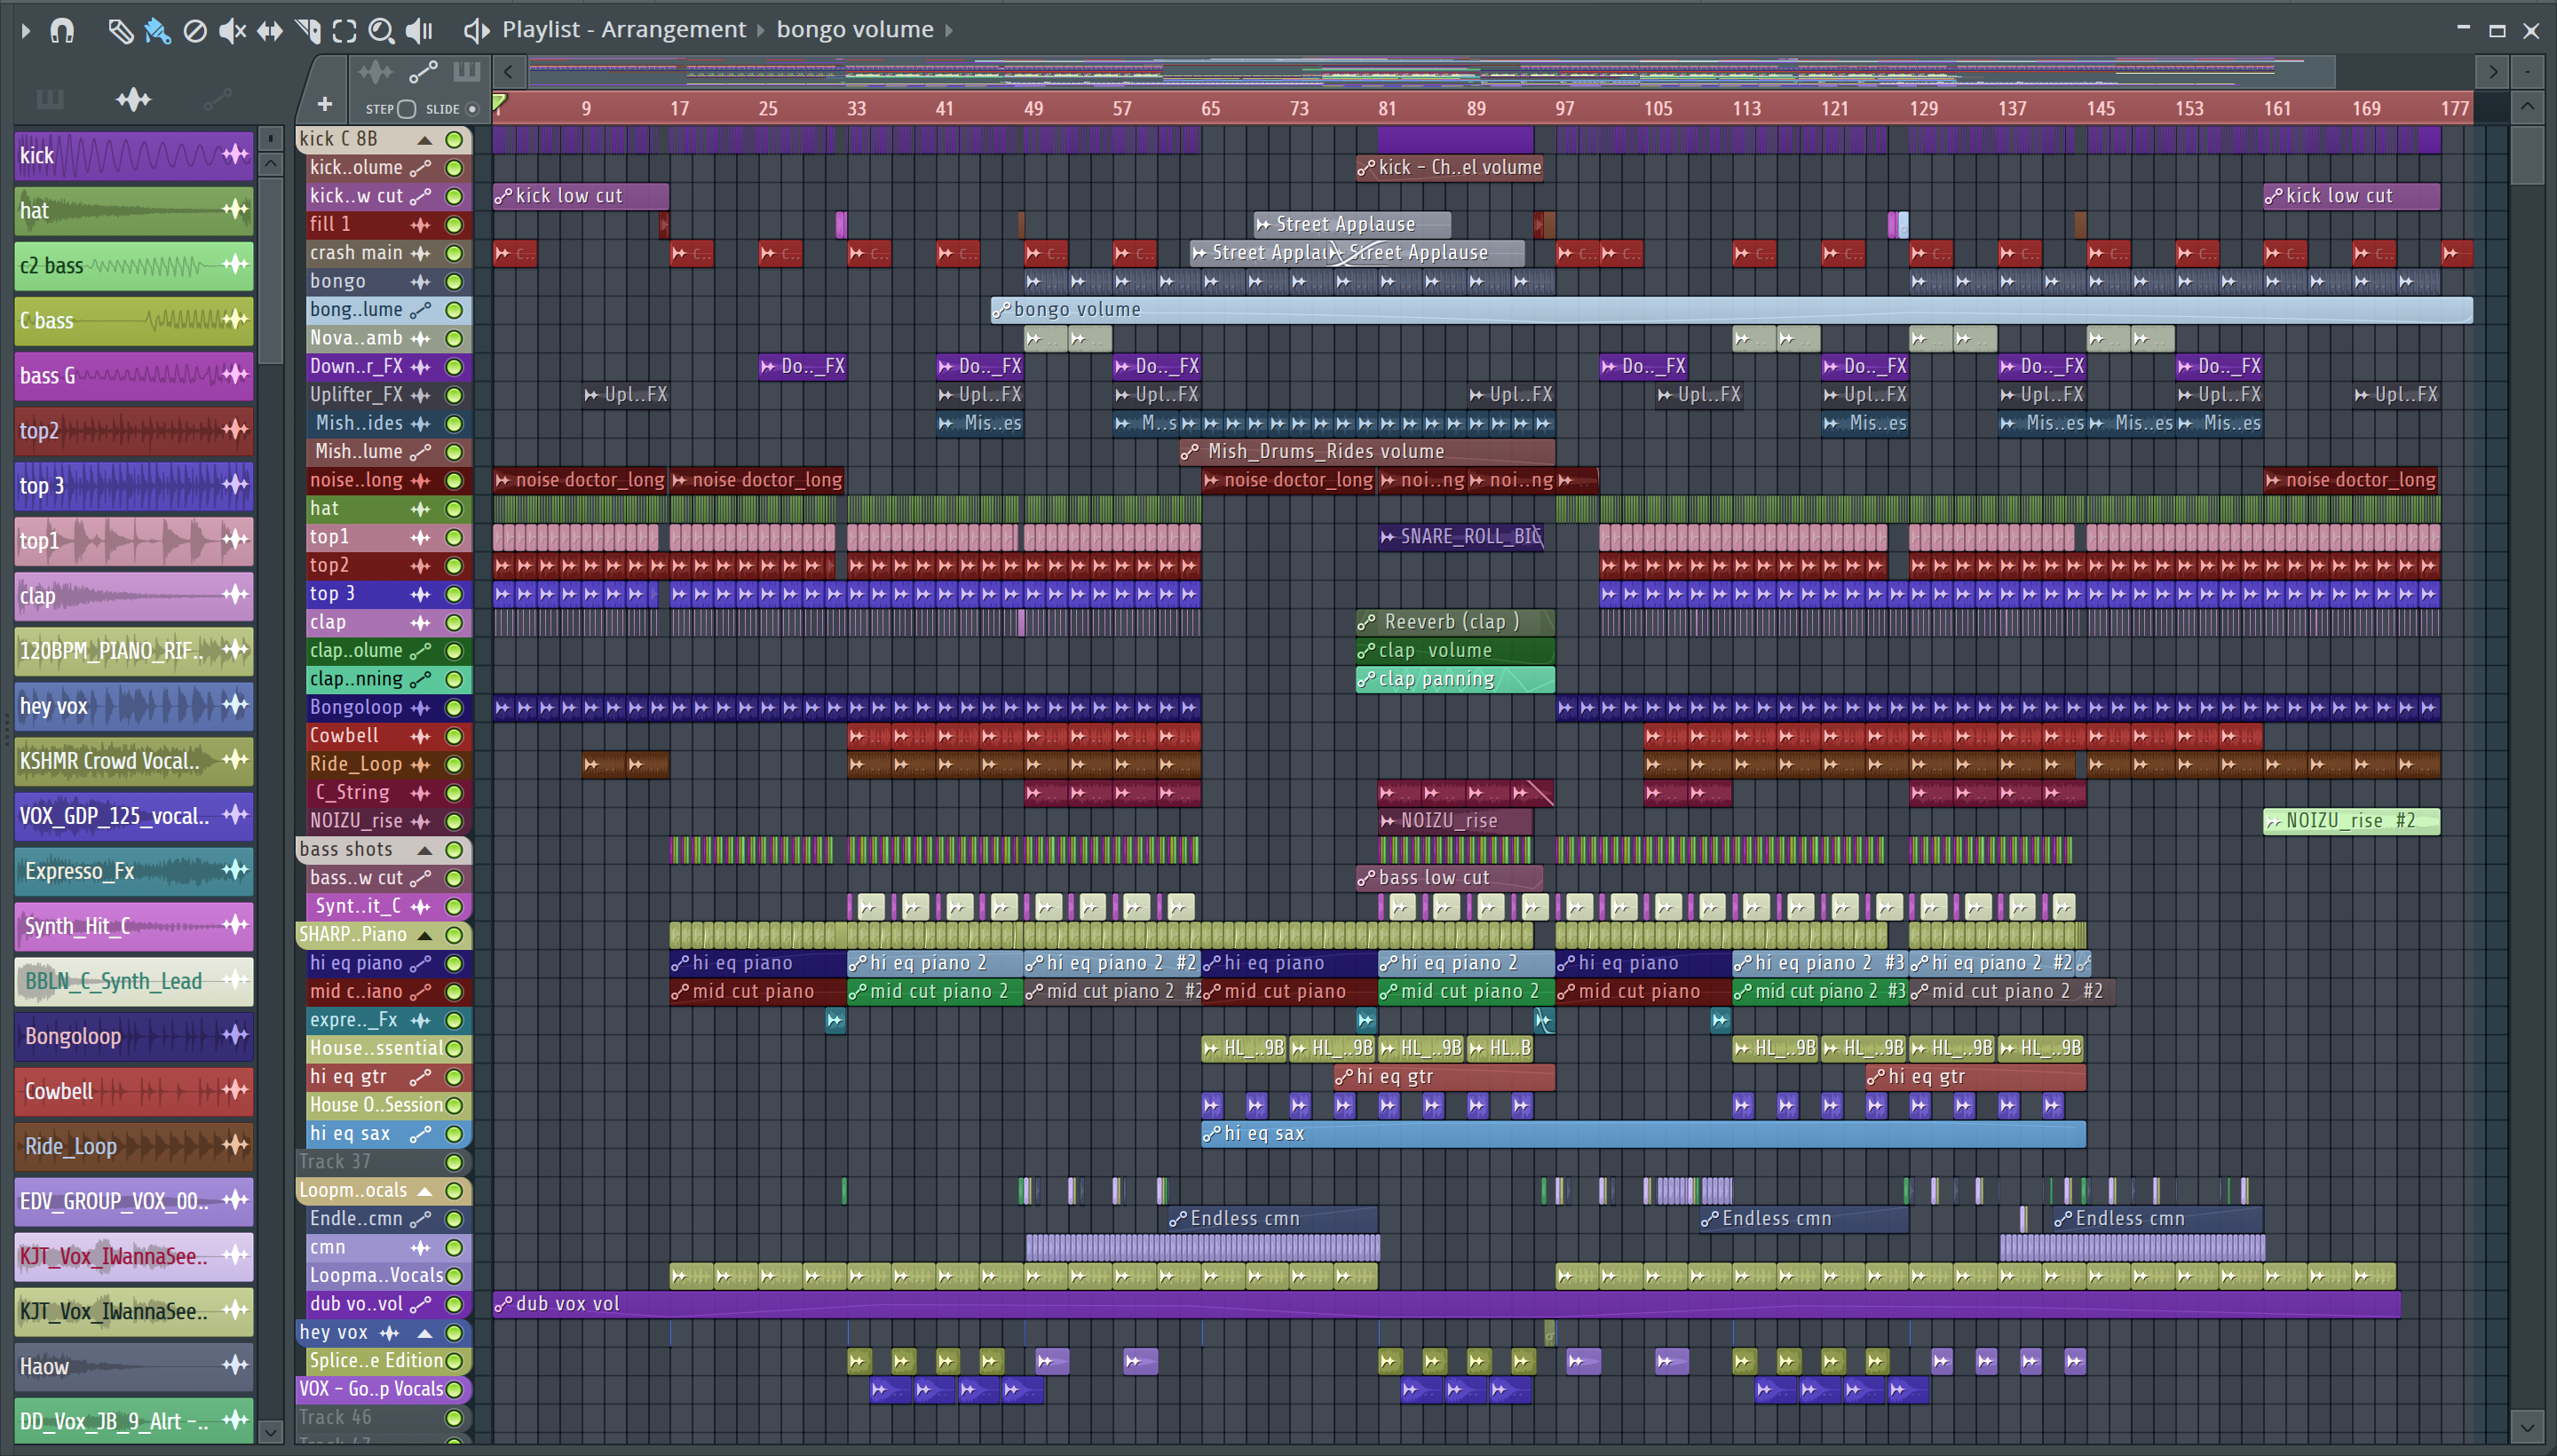Show automation clips in the picker panel
Viewport: 2557px width, 1456px height.
(217, 99)
